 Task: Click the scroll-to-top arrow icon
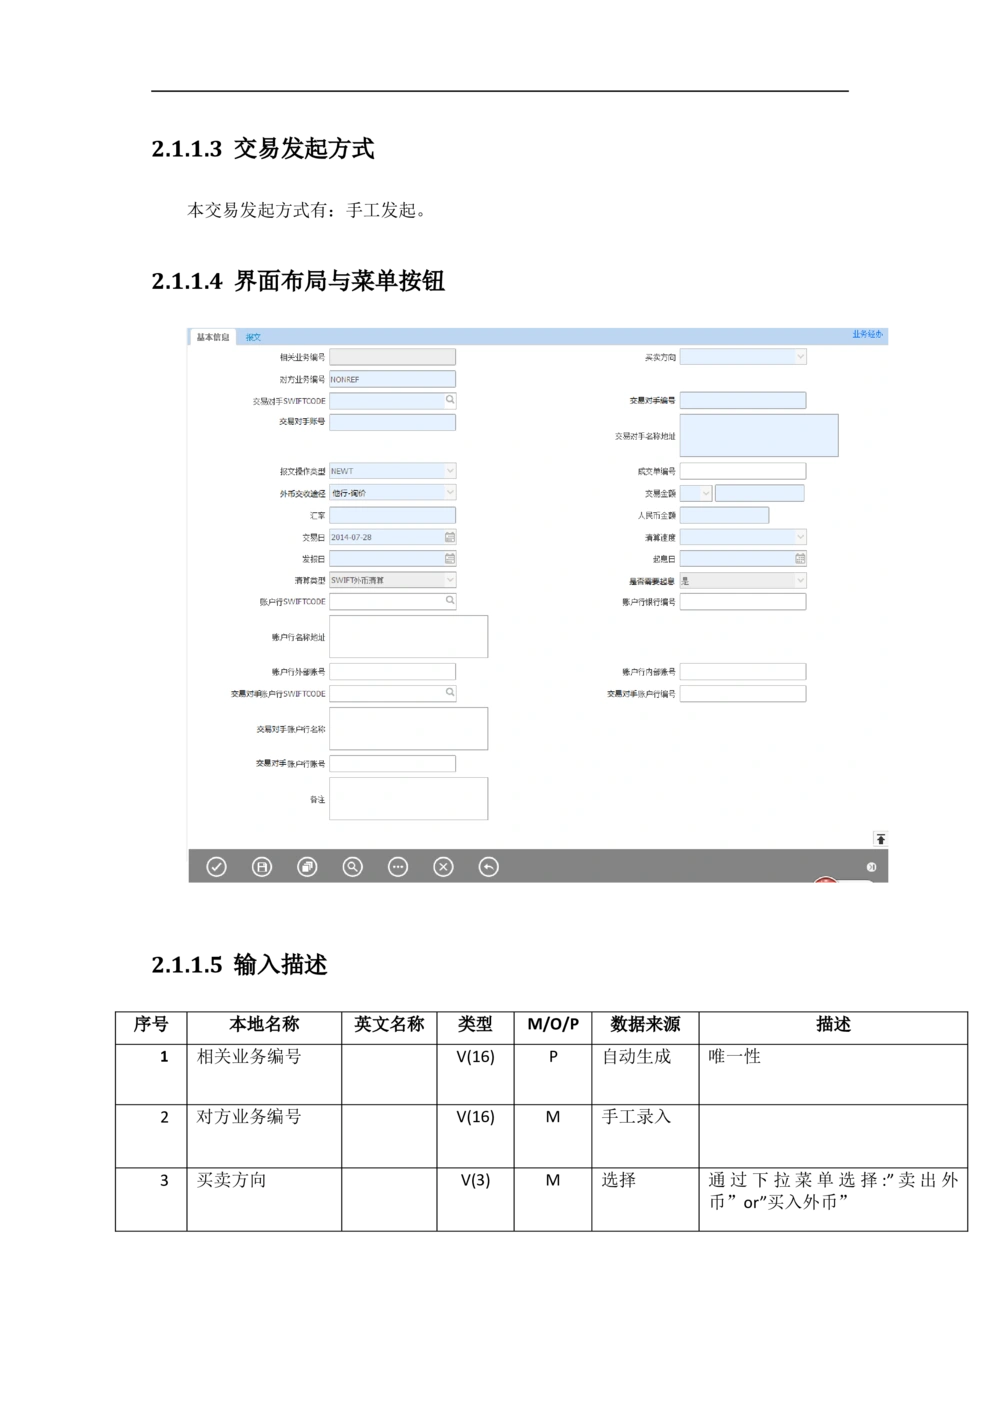tap(880, 839)
